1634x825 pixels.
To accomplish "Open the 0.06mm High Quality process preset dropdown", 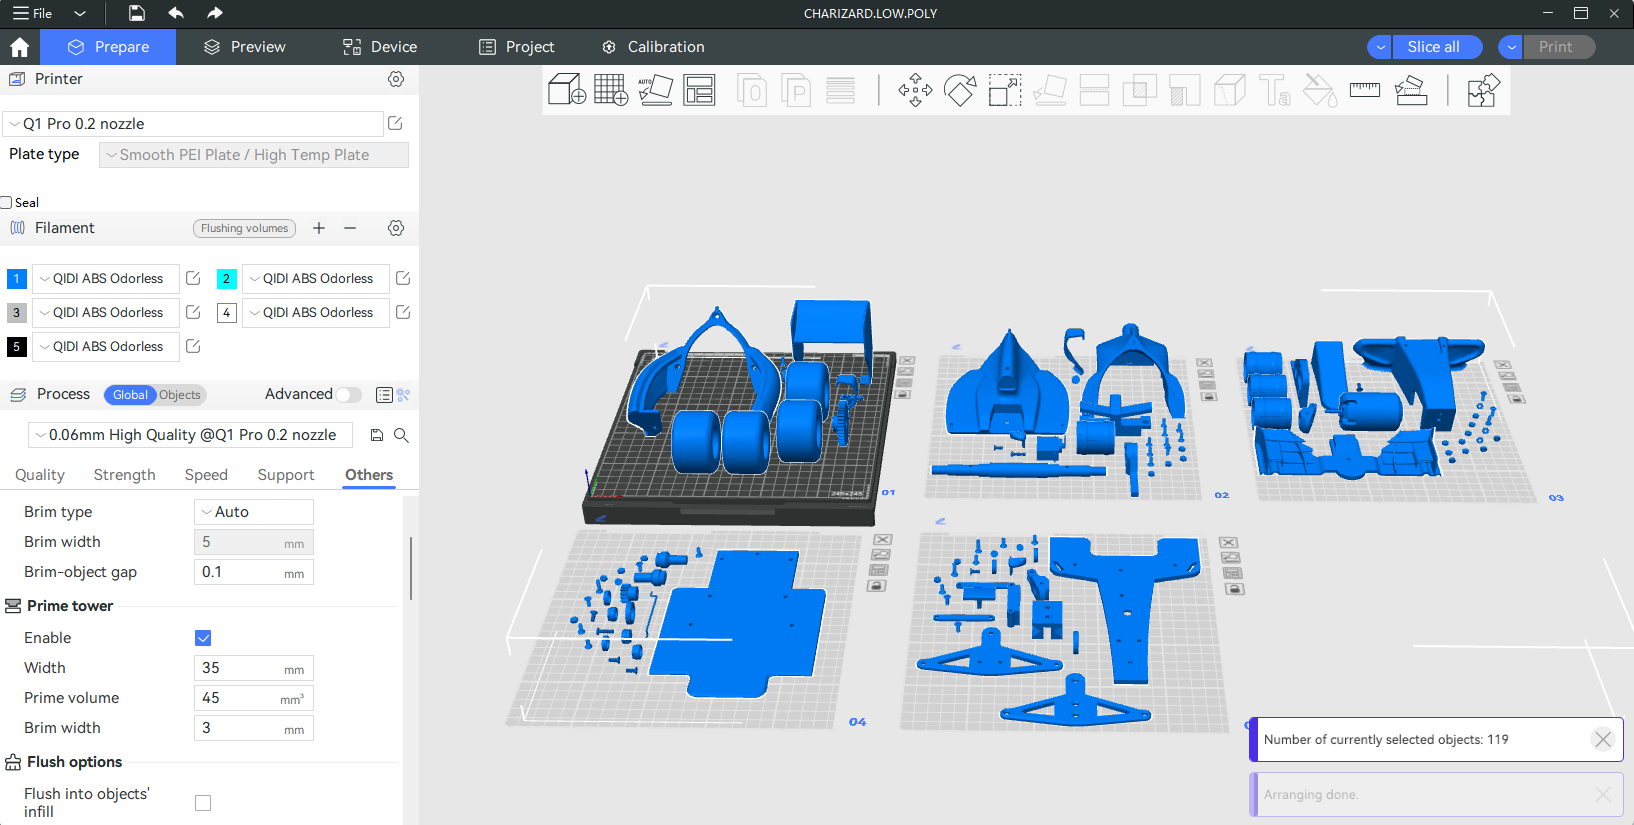I will tap(190, 435).
